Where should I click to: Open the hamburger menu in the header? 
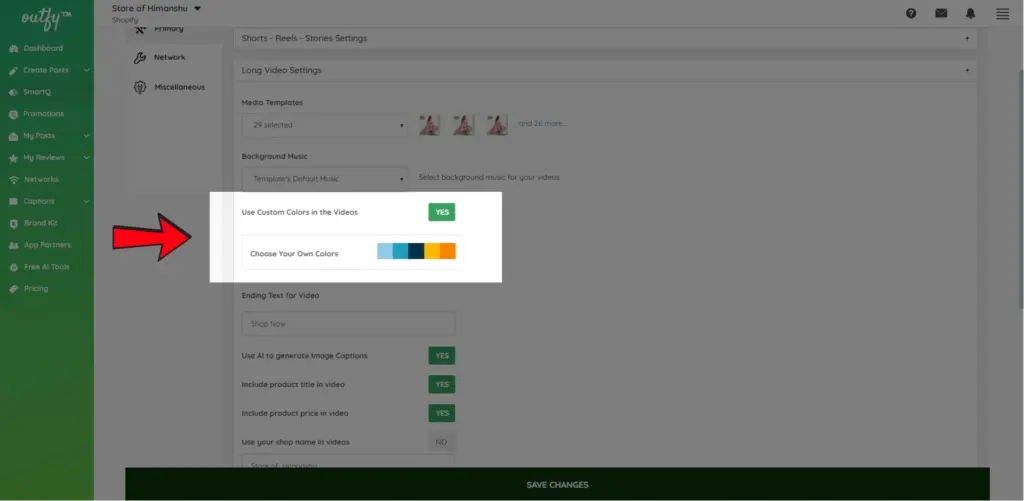click(x=1002, y=13)
